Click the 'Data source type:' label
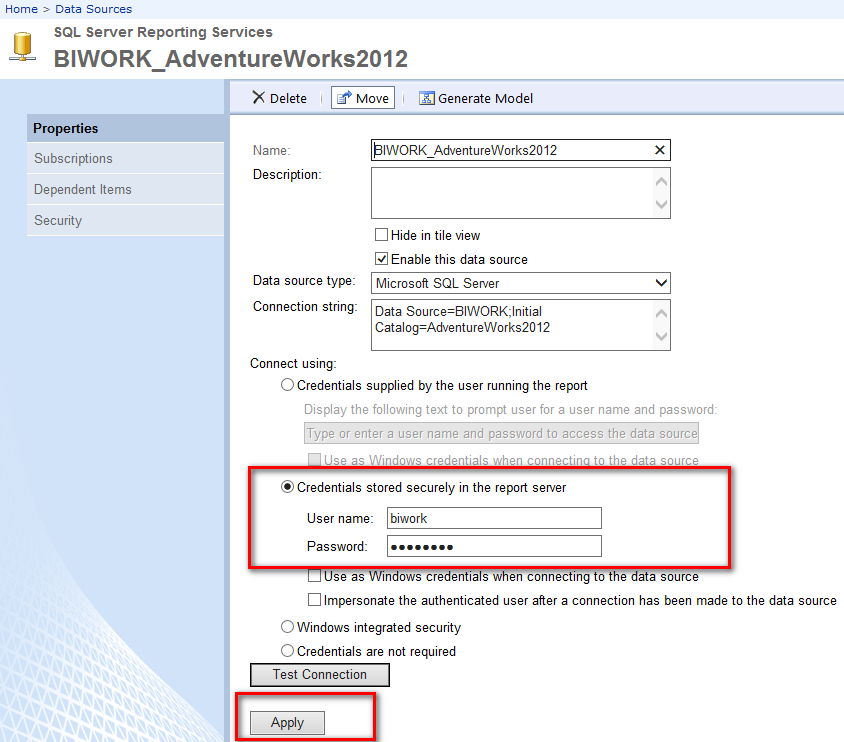The height and width of the screenshot is (742, 844). pyautogui.click(x=304, y=281)
